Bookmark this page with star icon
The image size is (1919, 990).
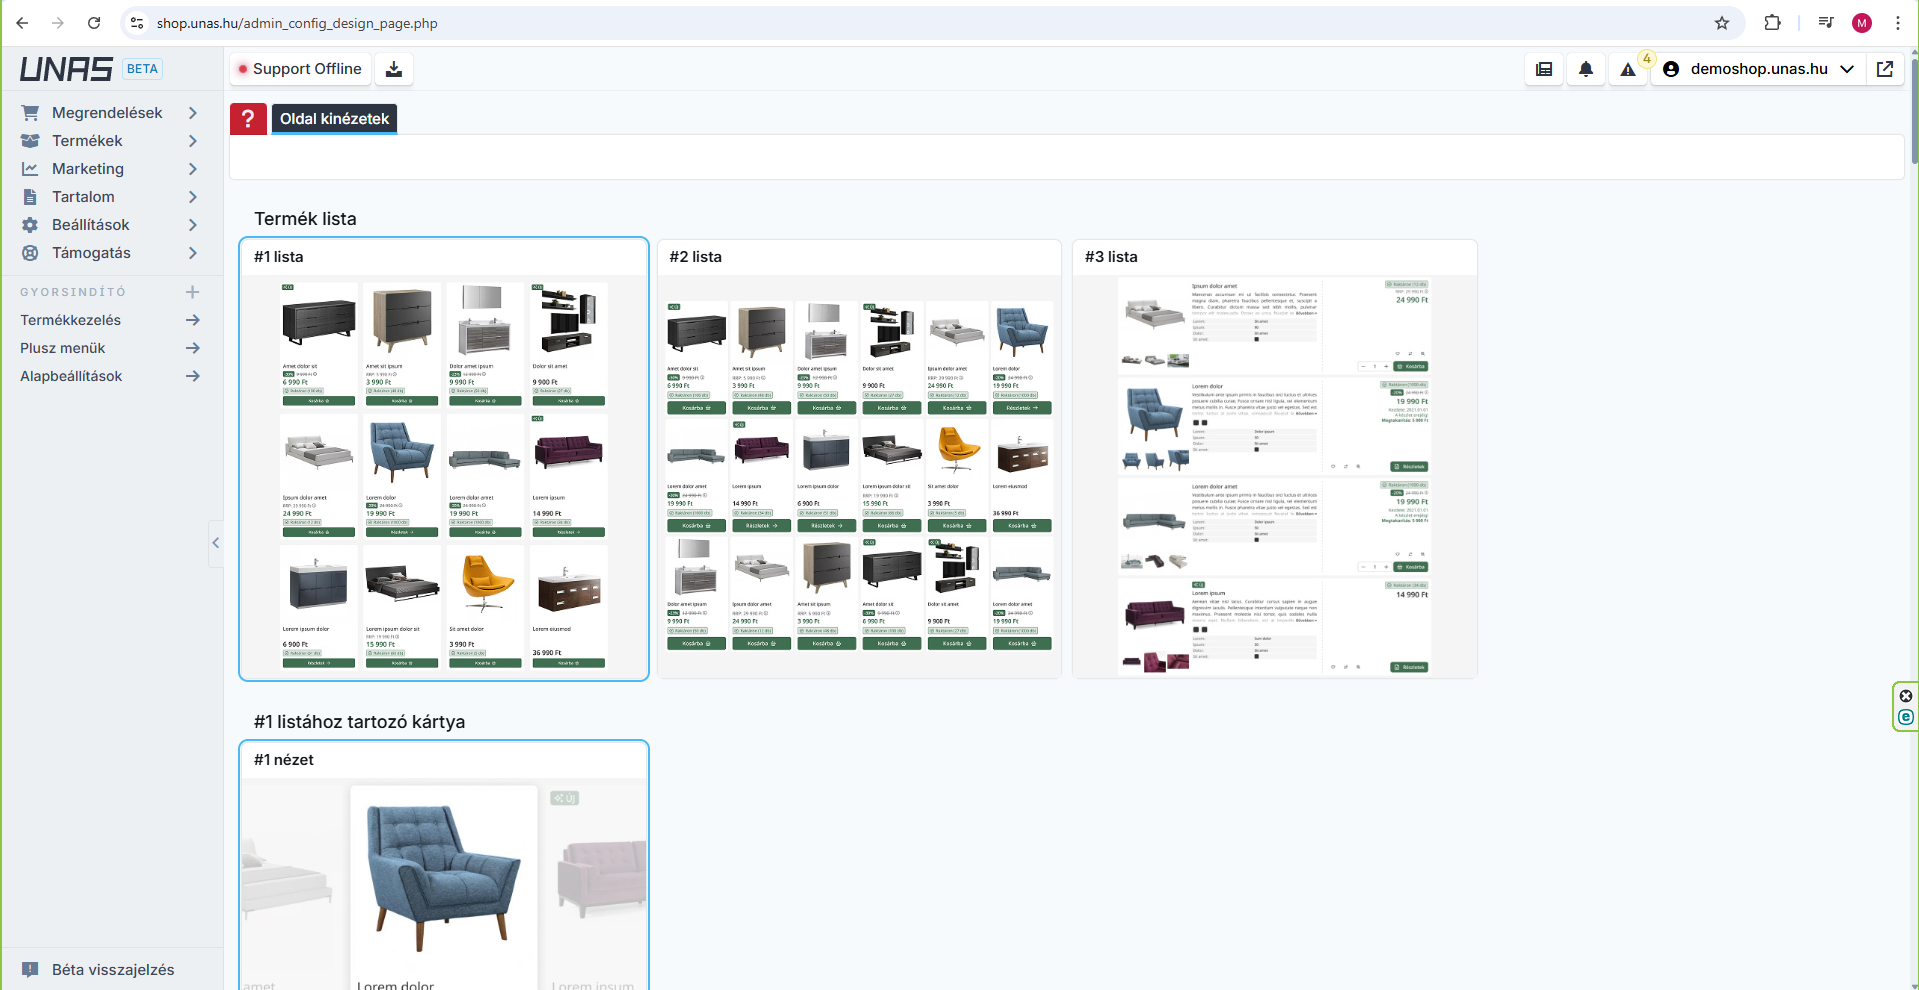coord(1722,23)
